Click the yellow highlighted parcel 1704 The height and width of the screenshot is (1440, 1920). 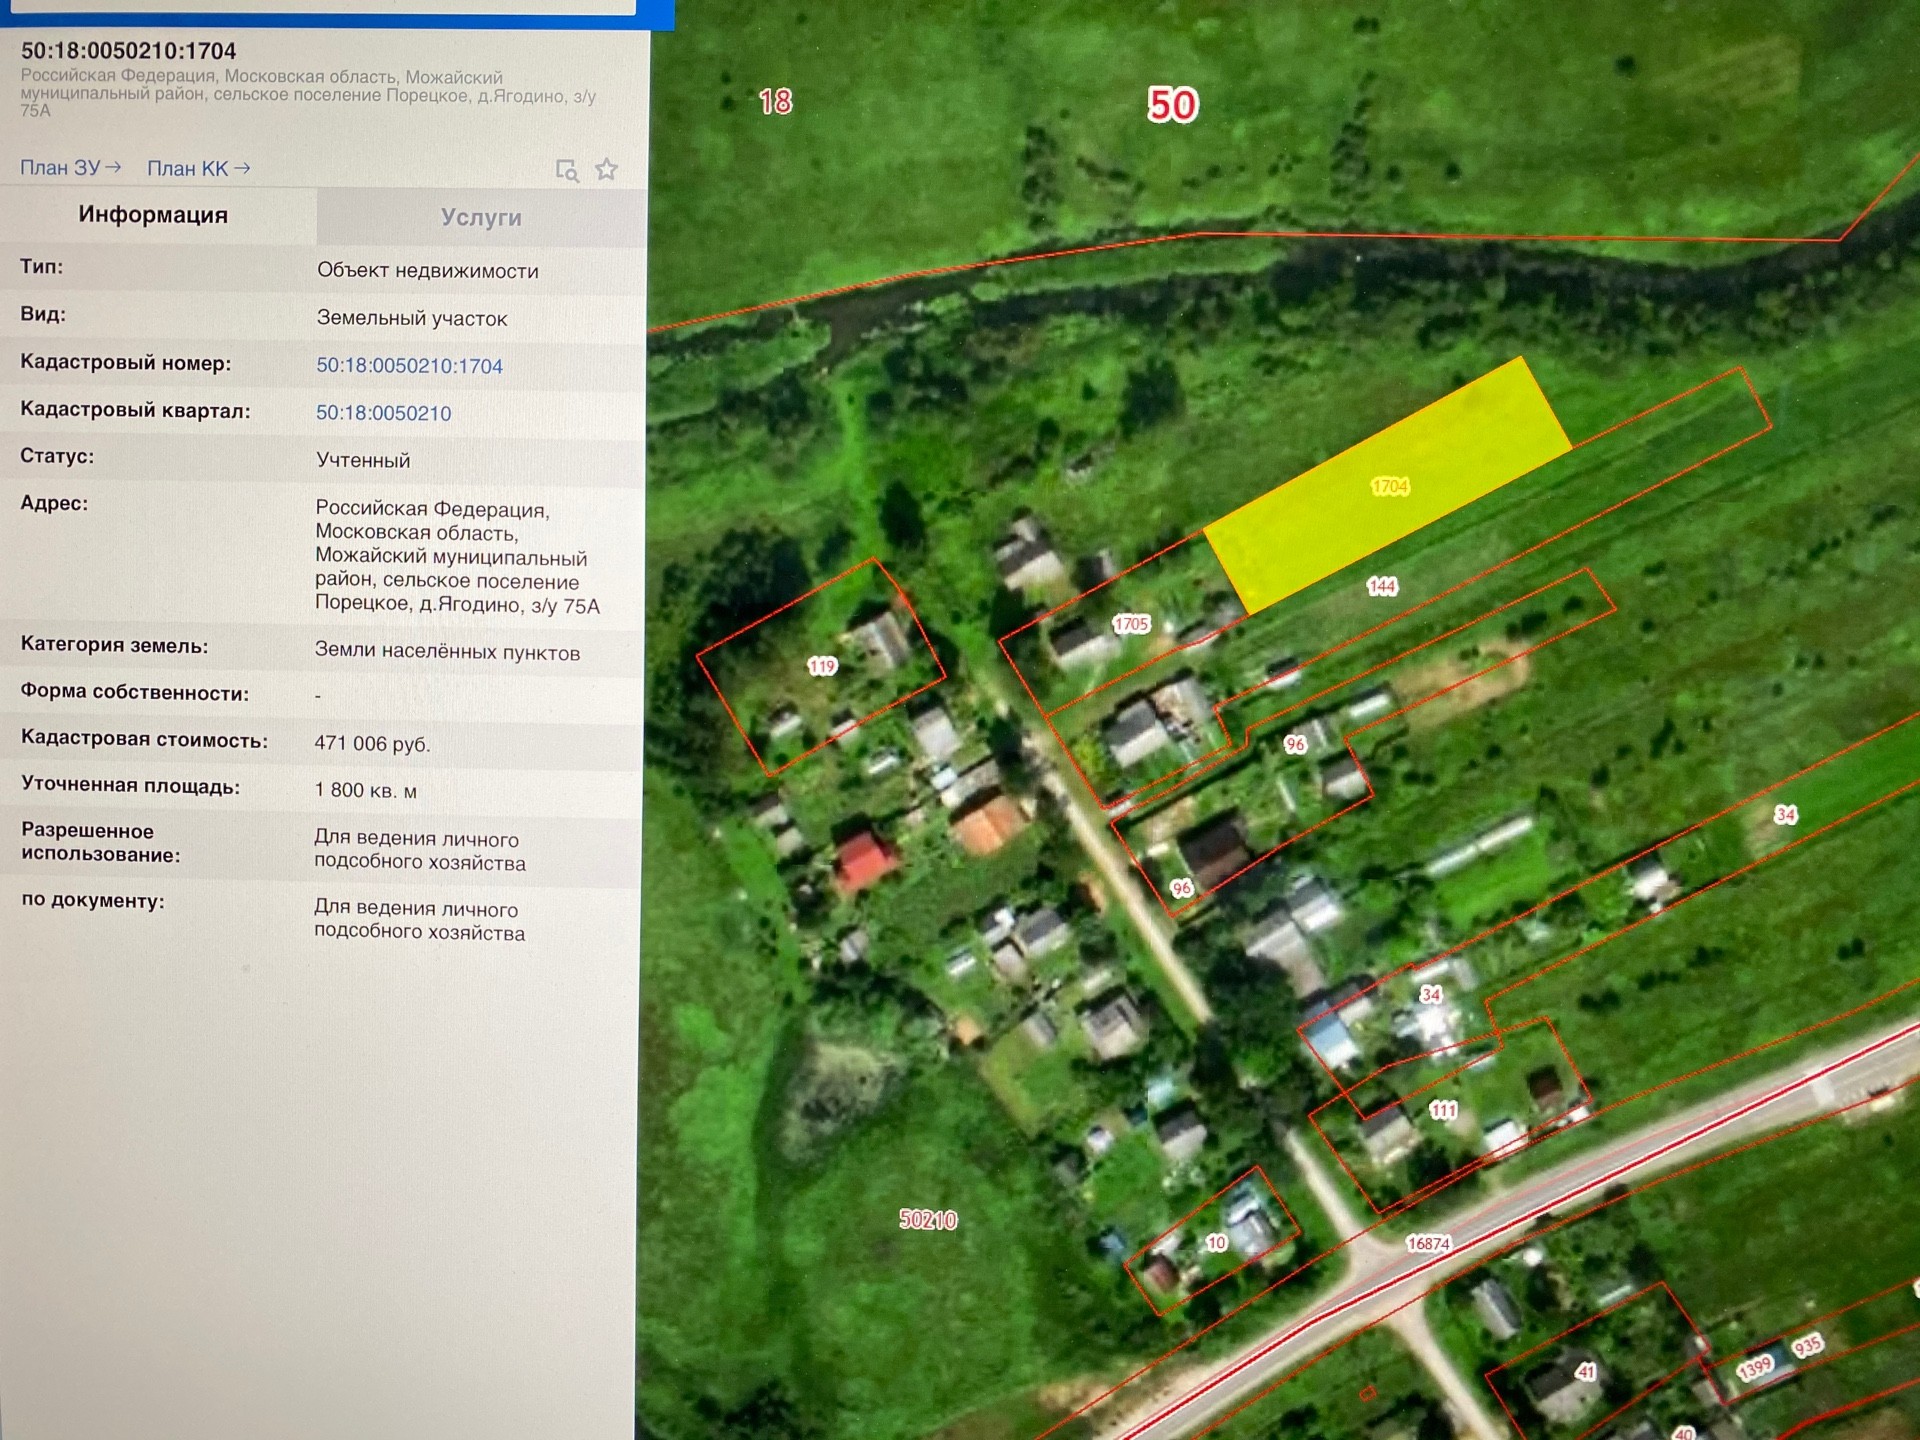coord(1389,487)
